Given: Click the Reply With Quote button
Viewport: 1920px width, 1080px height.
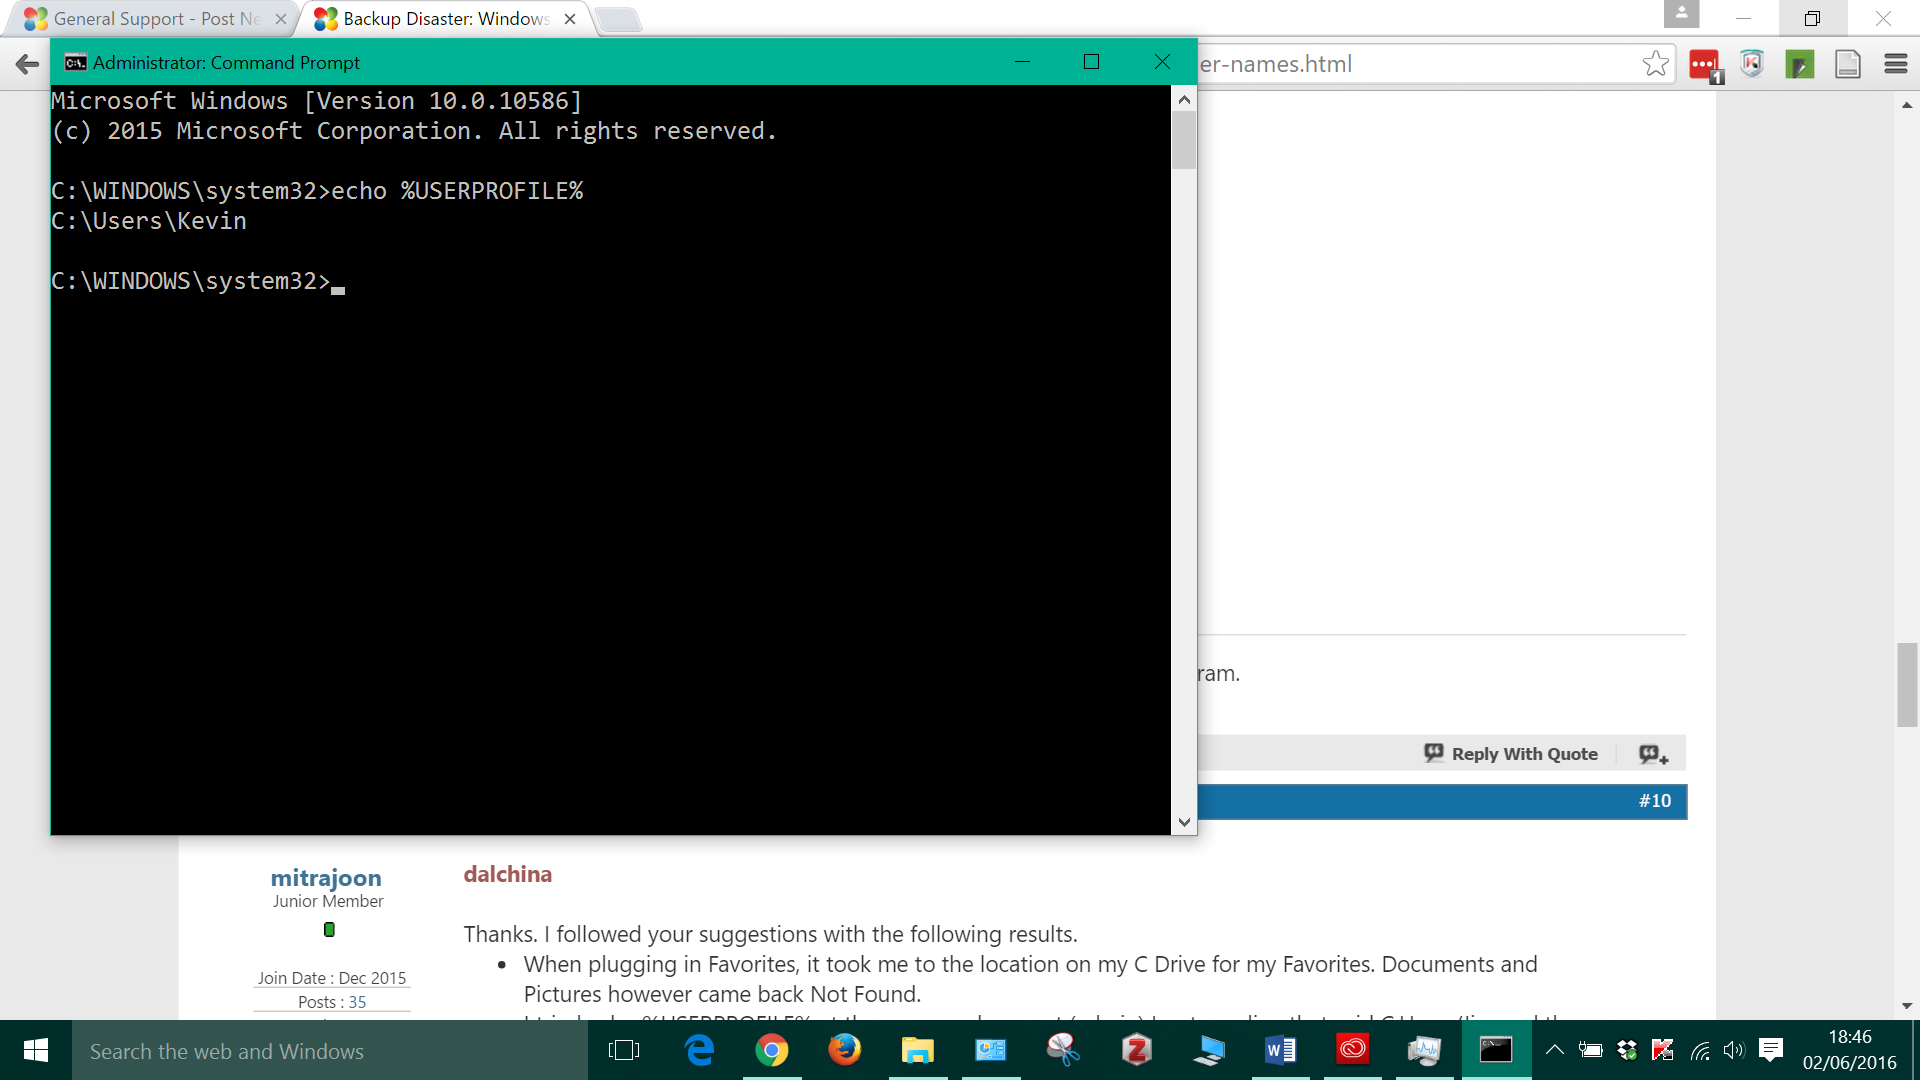Looking at the screenshot, I should [1523, 752].
